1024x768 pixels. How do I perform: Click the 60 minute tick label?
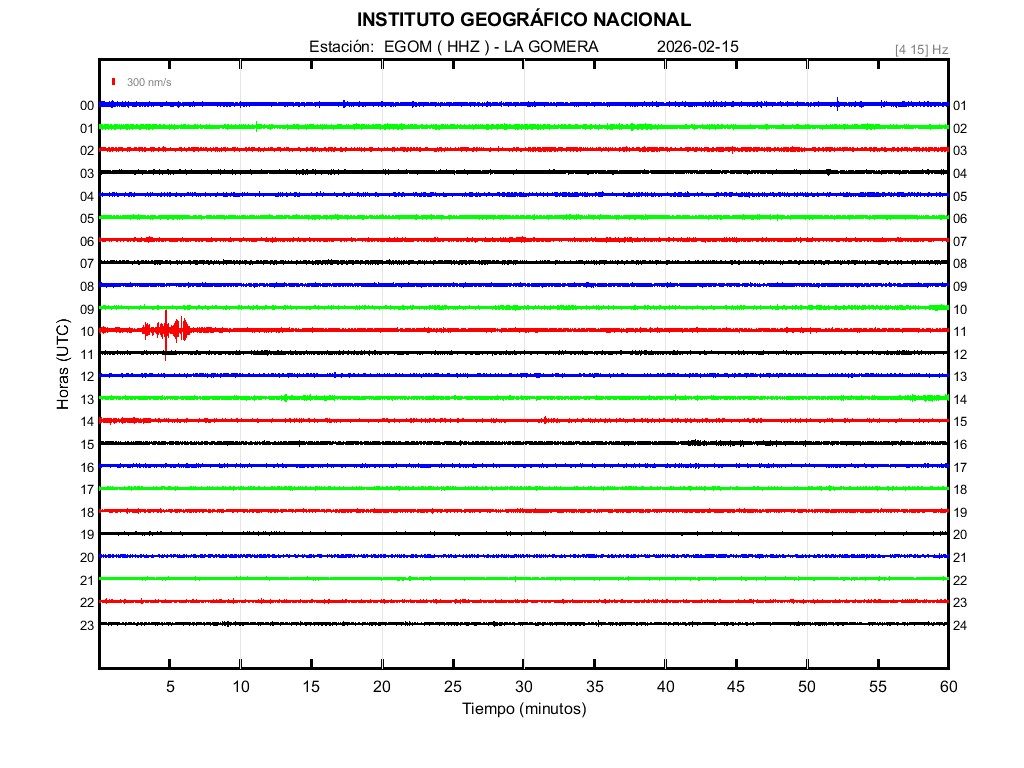pyautogui.click(x=947, y=686)
